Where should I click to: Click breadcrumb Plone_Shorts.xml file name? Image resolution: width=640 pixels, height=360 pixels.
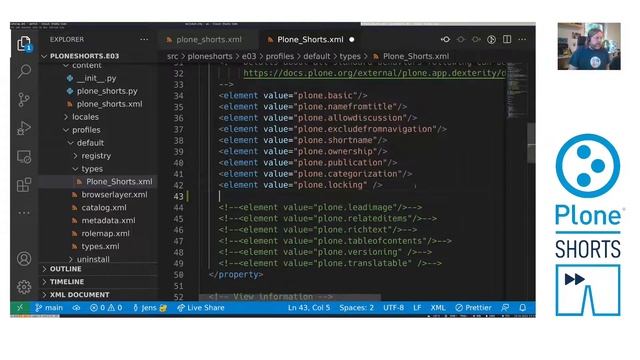click(416, 56)
